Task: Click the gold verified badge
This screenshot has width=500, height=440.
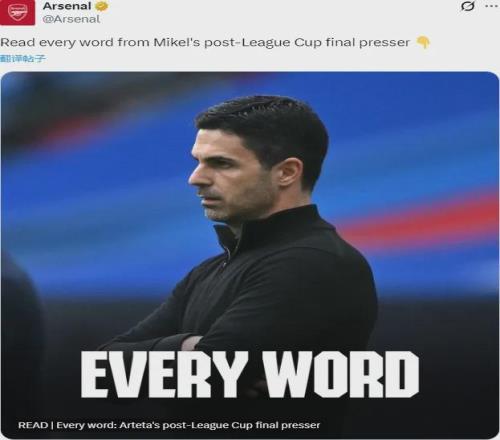Action: pos(101,6)
